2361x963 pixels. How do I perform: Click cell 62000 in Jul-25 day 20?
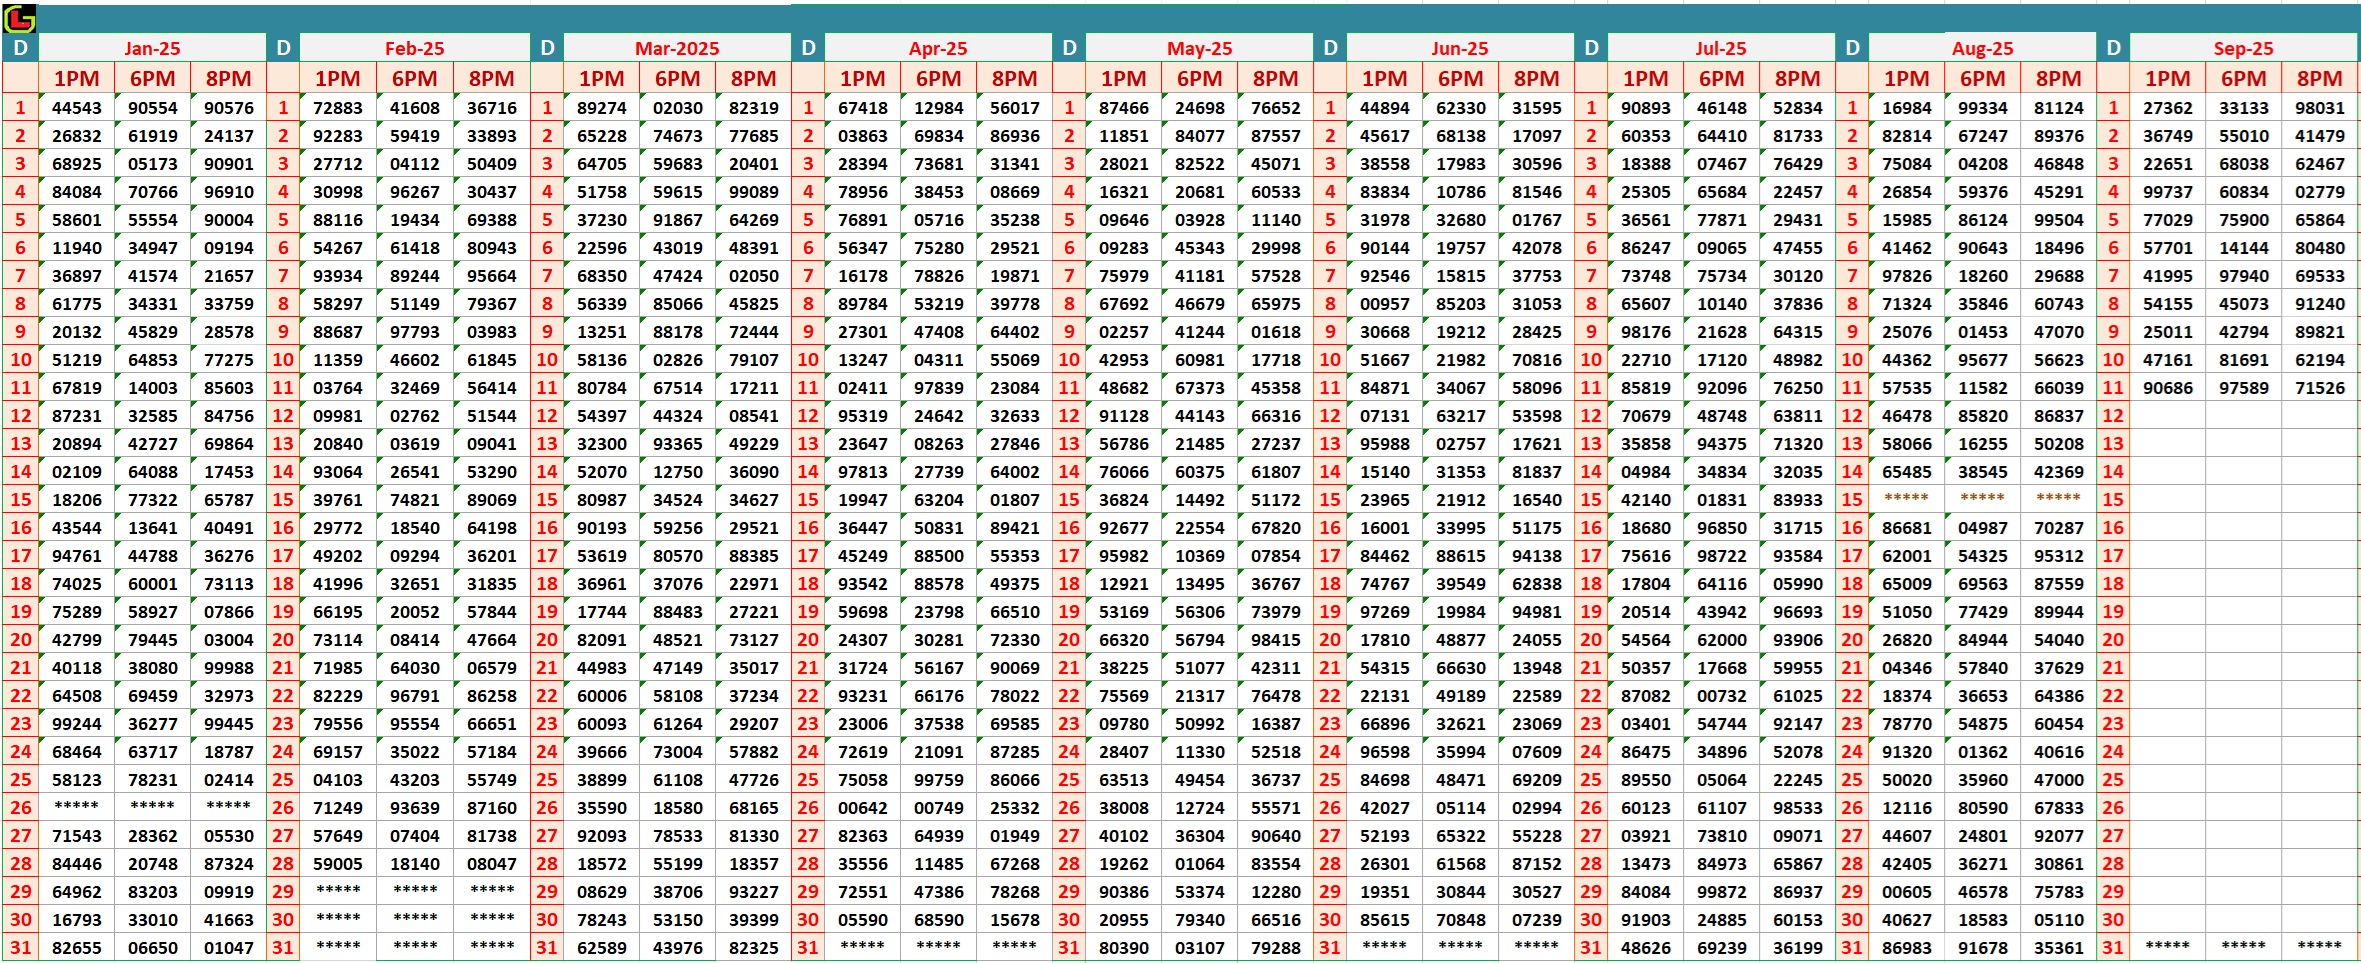(1721, 640)
